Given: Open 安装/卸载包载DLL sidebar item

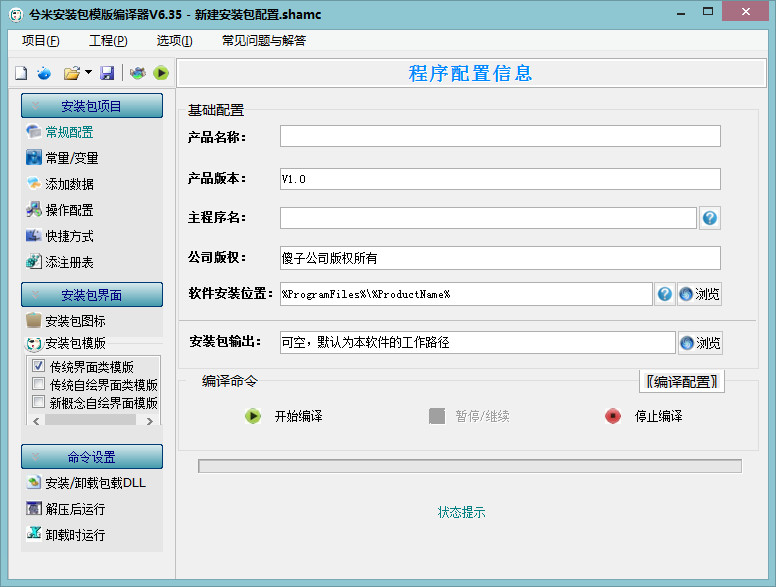Looking at the screenshot, I should pos(86,483).
